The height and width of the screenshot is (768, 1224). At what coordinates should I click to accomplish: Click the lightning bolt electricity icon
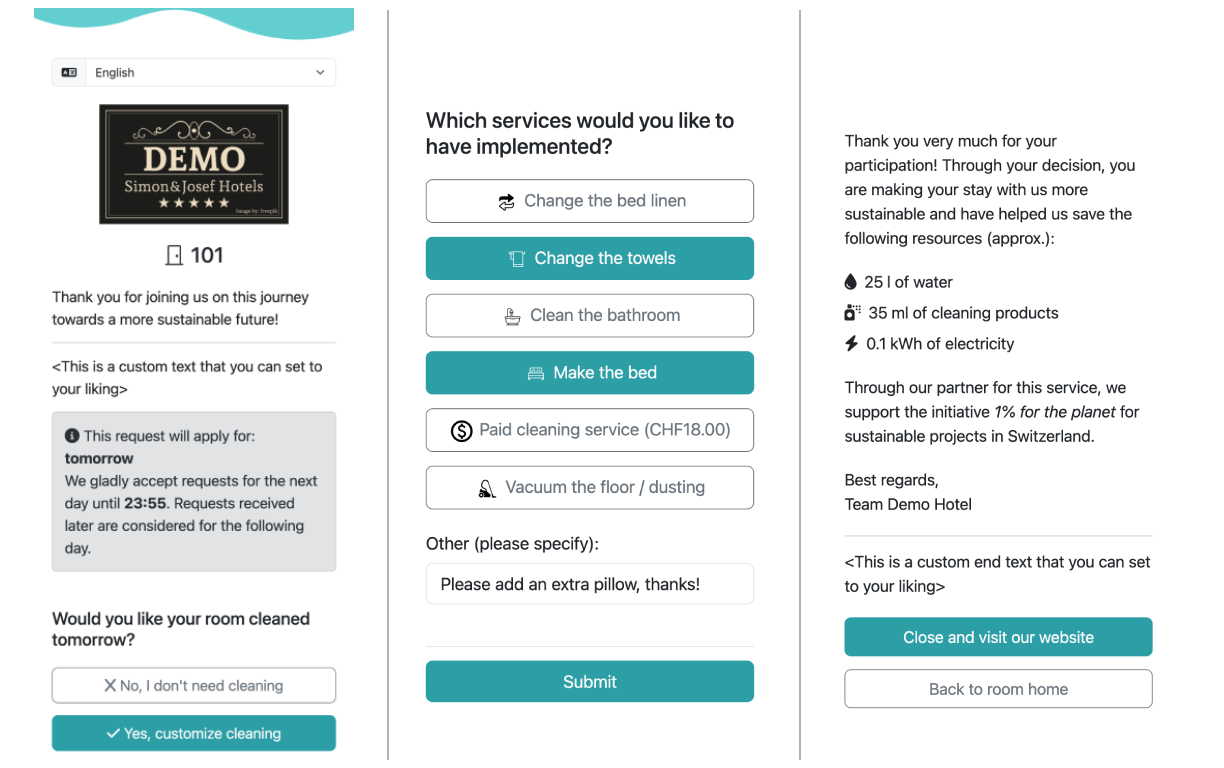click(850, 343)
